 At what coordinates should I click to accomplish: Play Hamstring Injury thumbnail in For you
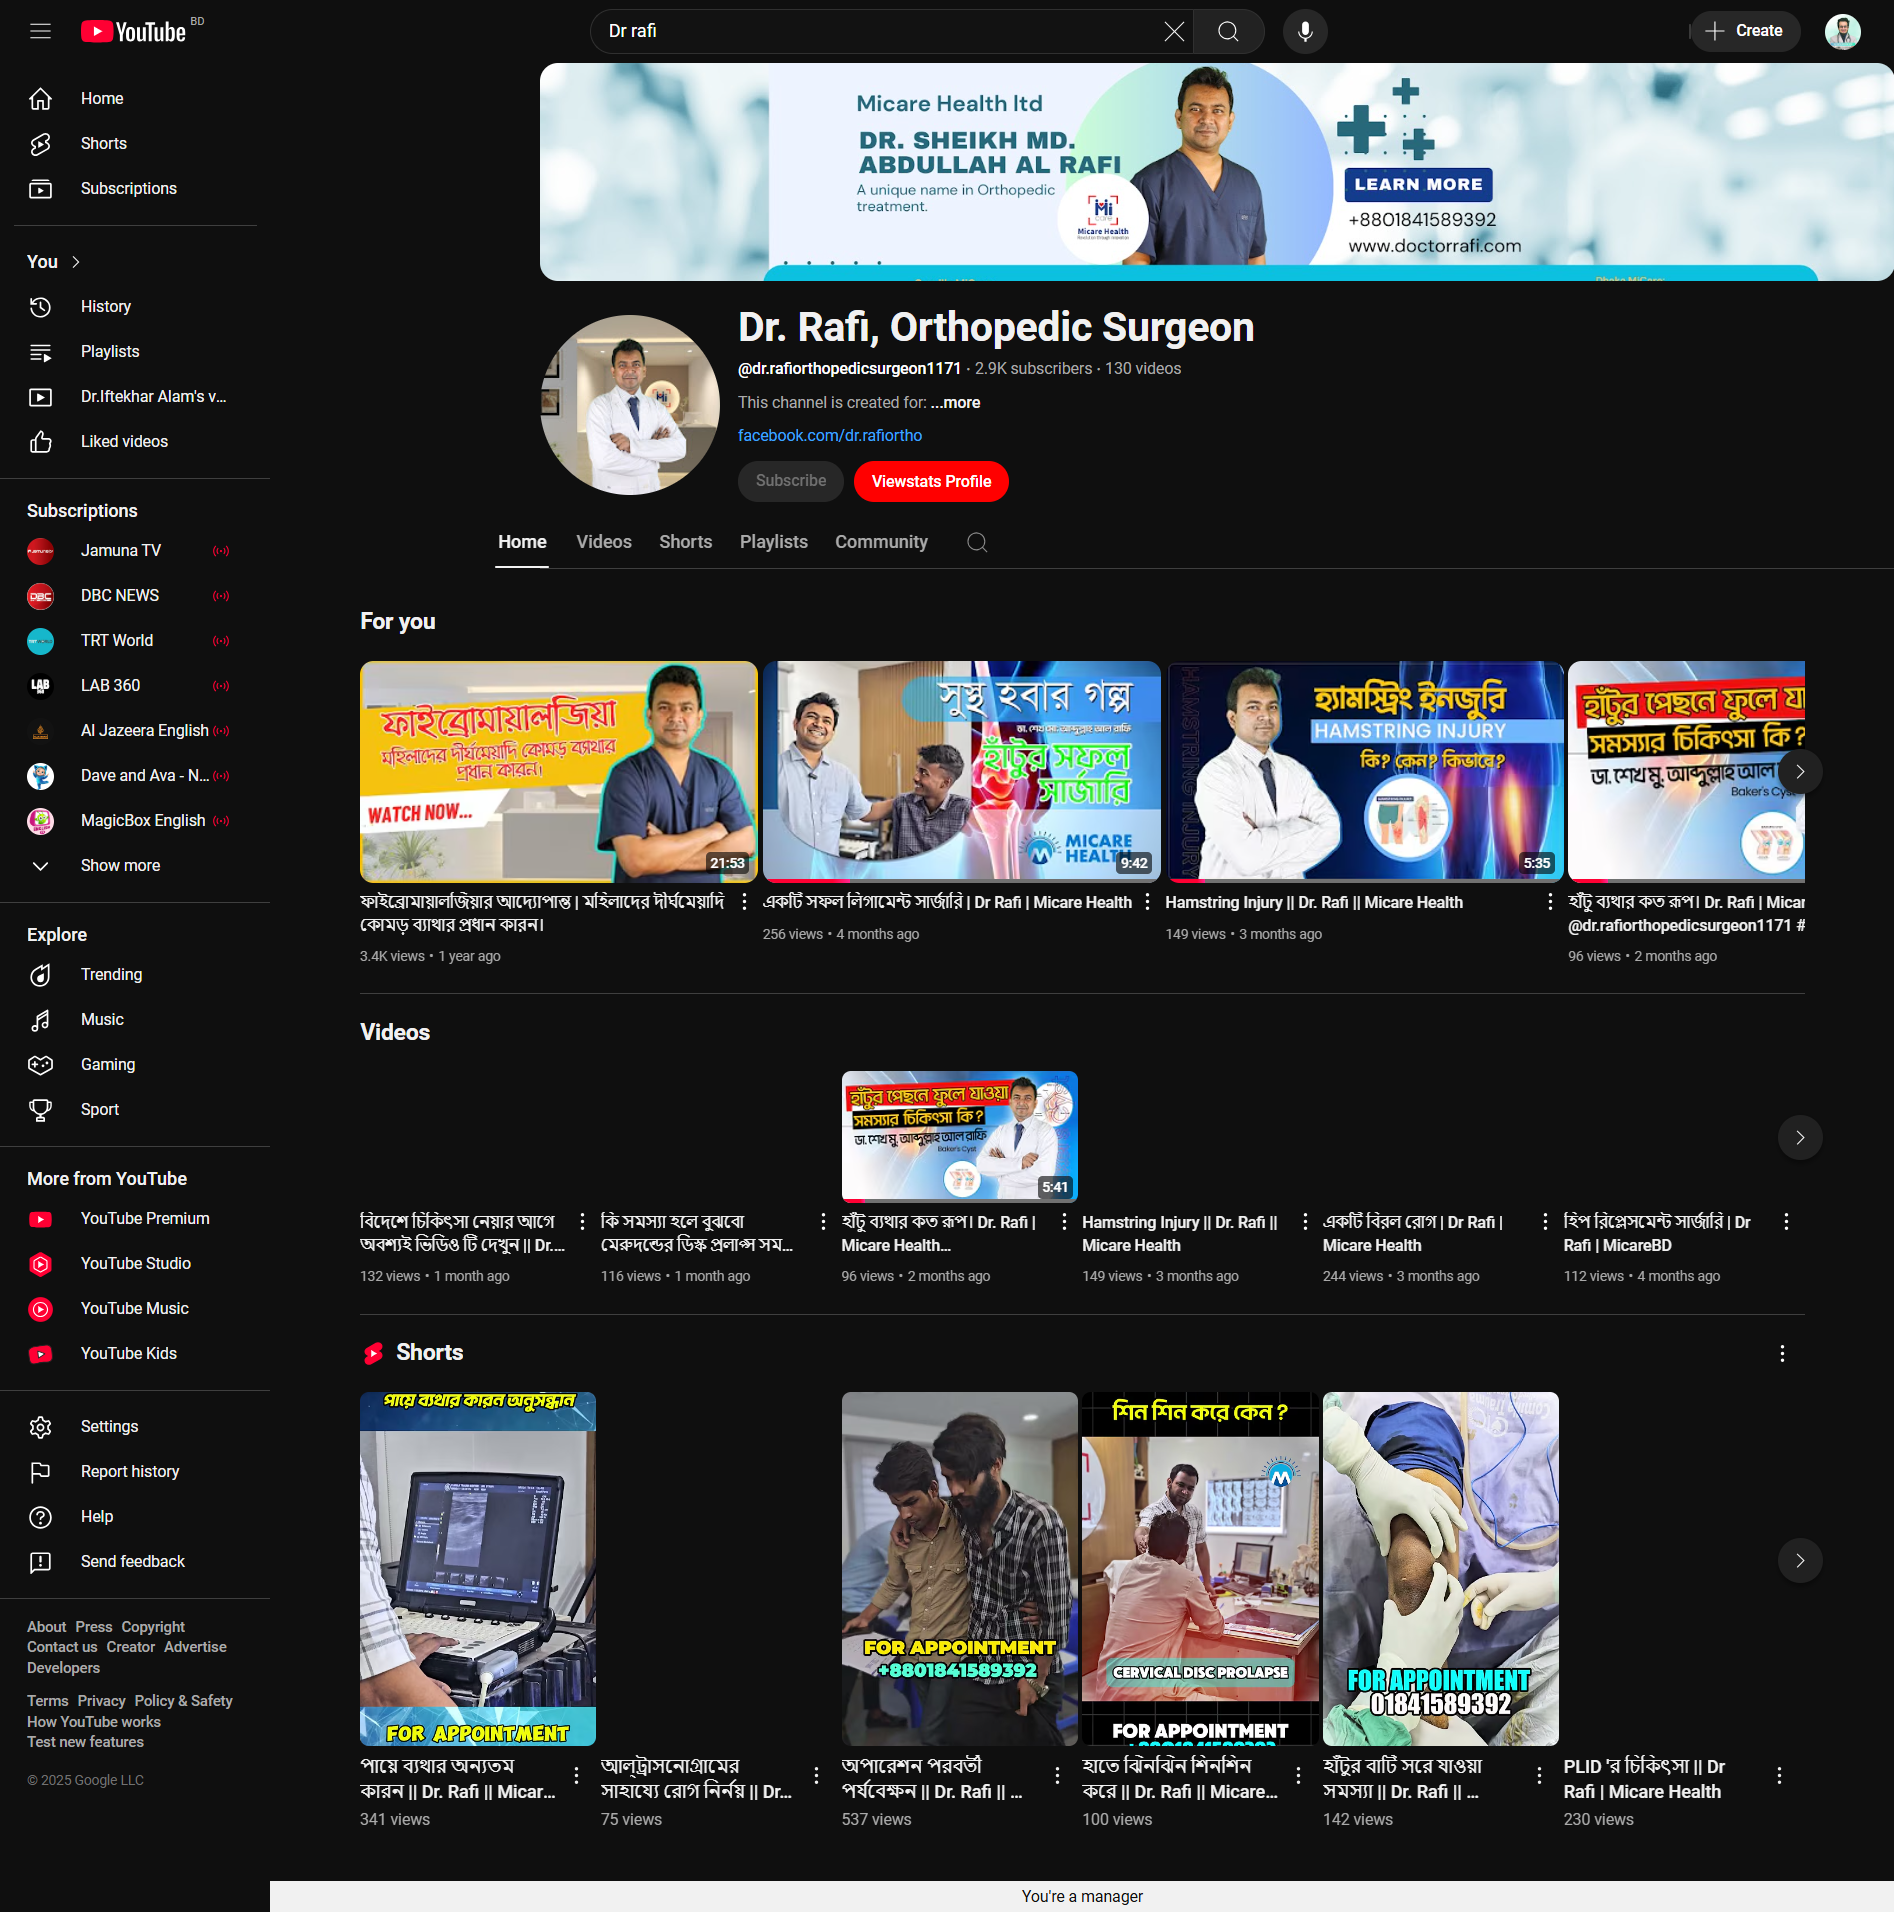click(x=1365, y=772)
